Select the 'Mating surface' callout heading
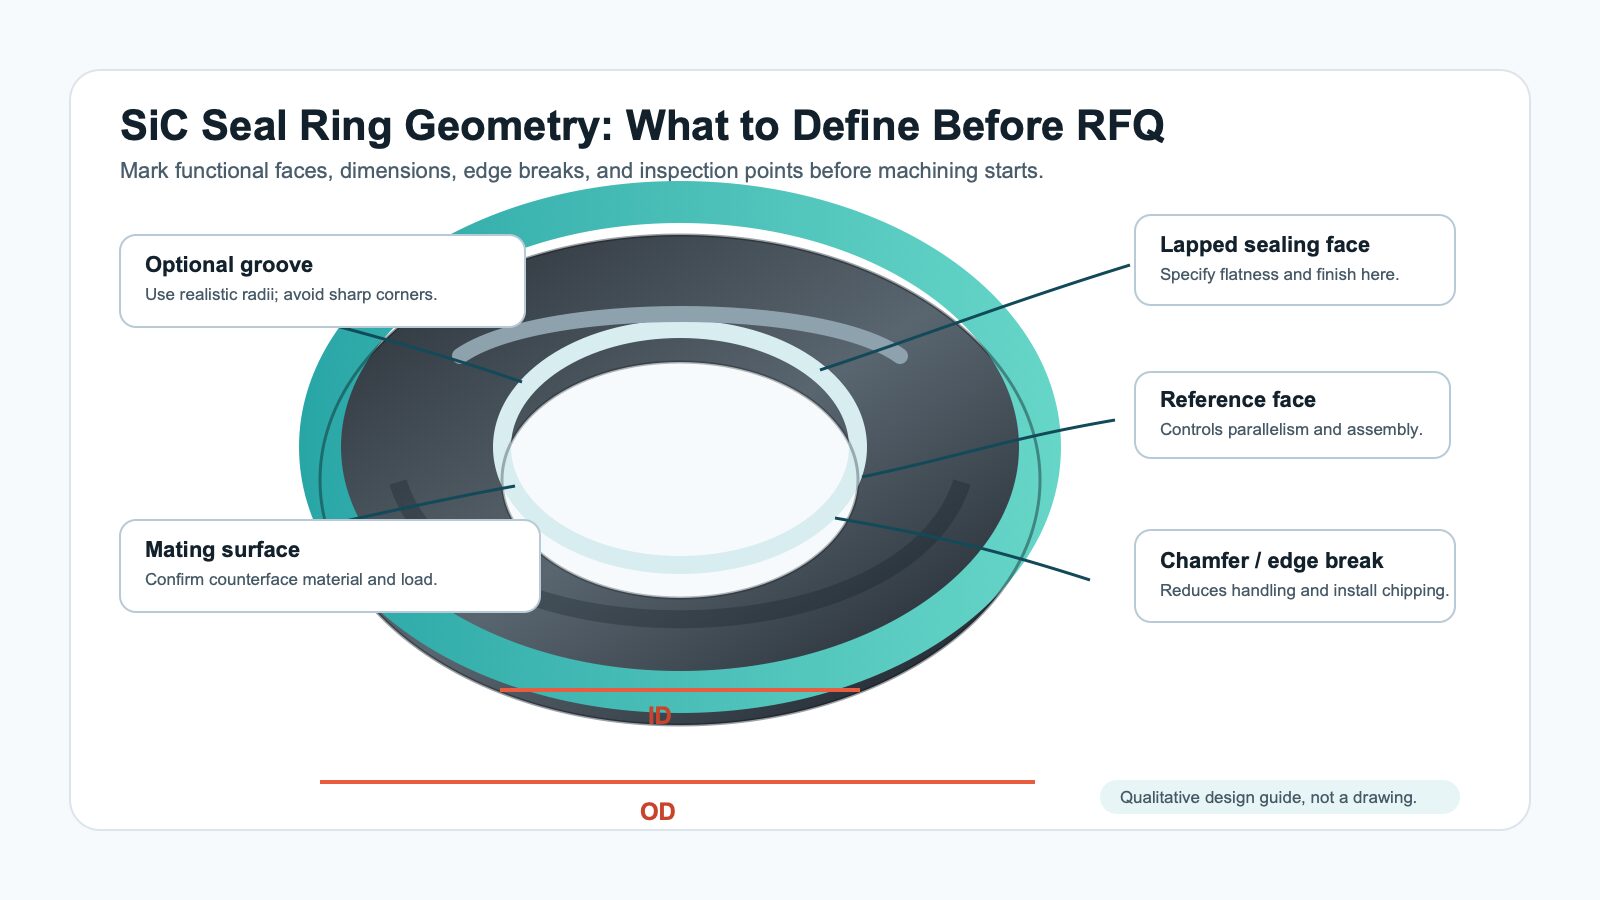1600x900 pixels. (x=222, y=550)
